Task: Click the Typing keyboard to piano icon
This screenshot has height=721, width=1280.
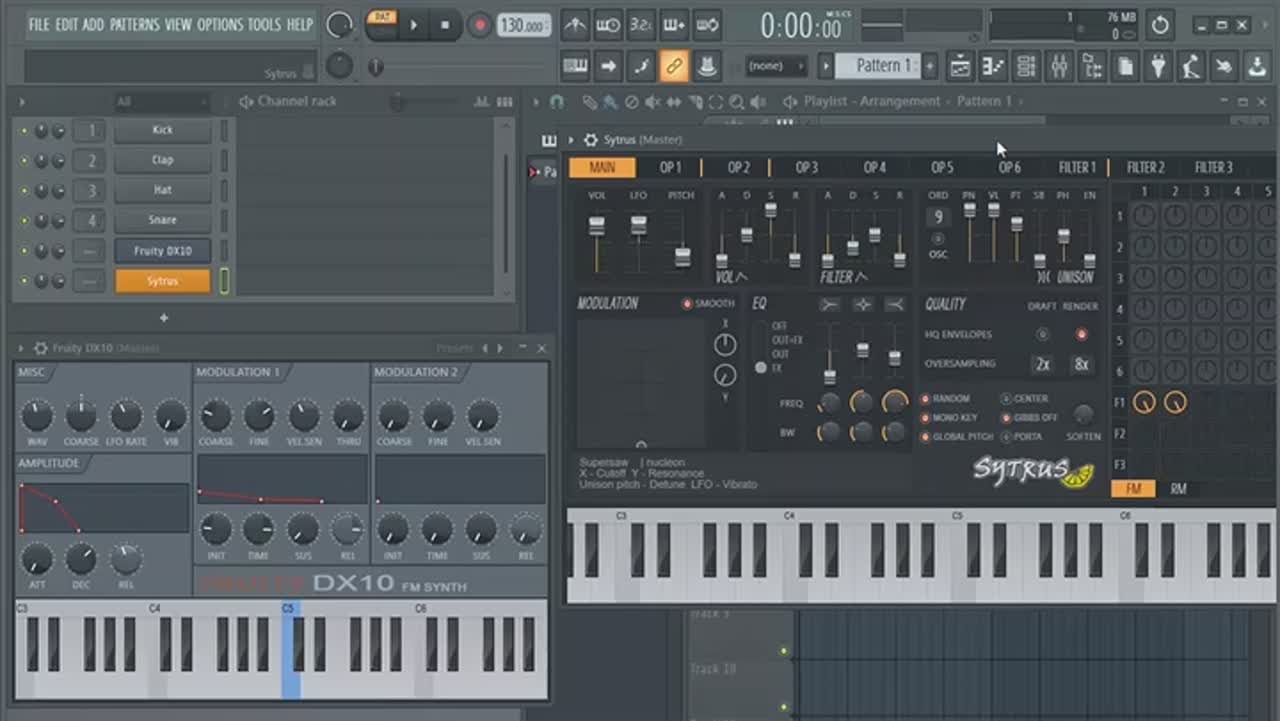Action: click(575, 67)
